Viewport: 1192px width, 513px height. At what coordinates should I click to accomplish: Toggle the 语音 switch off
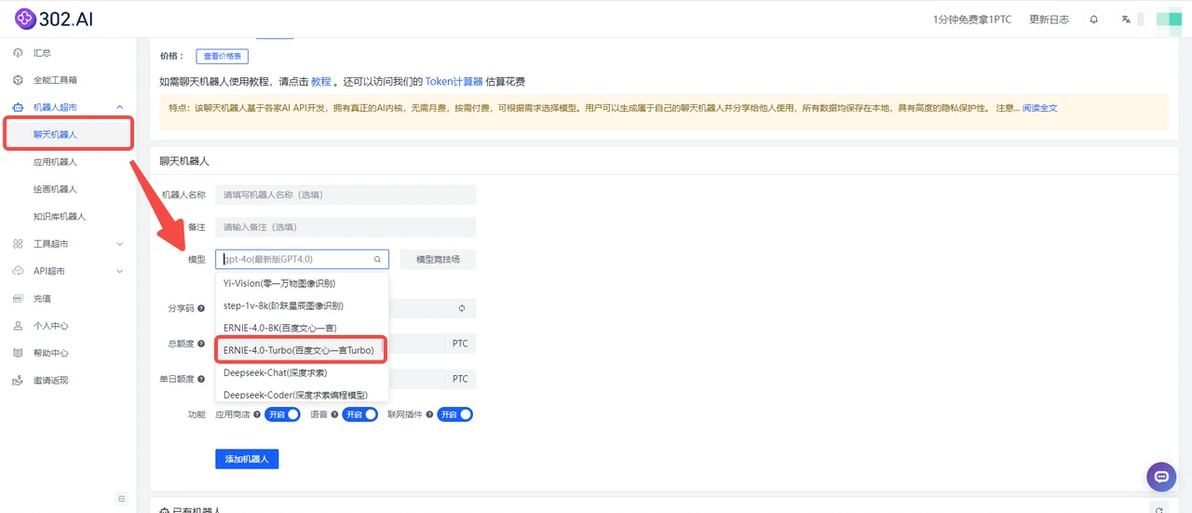point(360,415)
